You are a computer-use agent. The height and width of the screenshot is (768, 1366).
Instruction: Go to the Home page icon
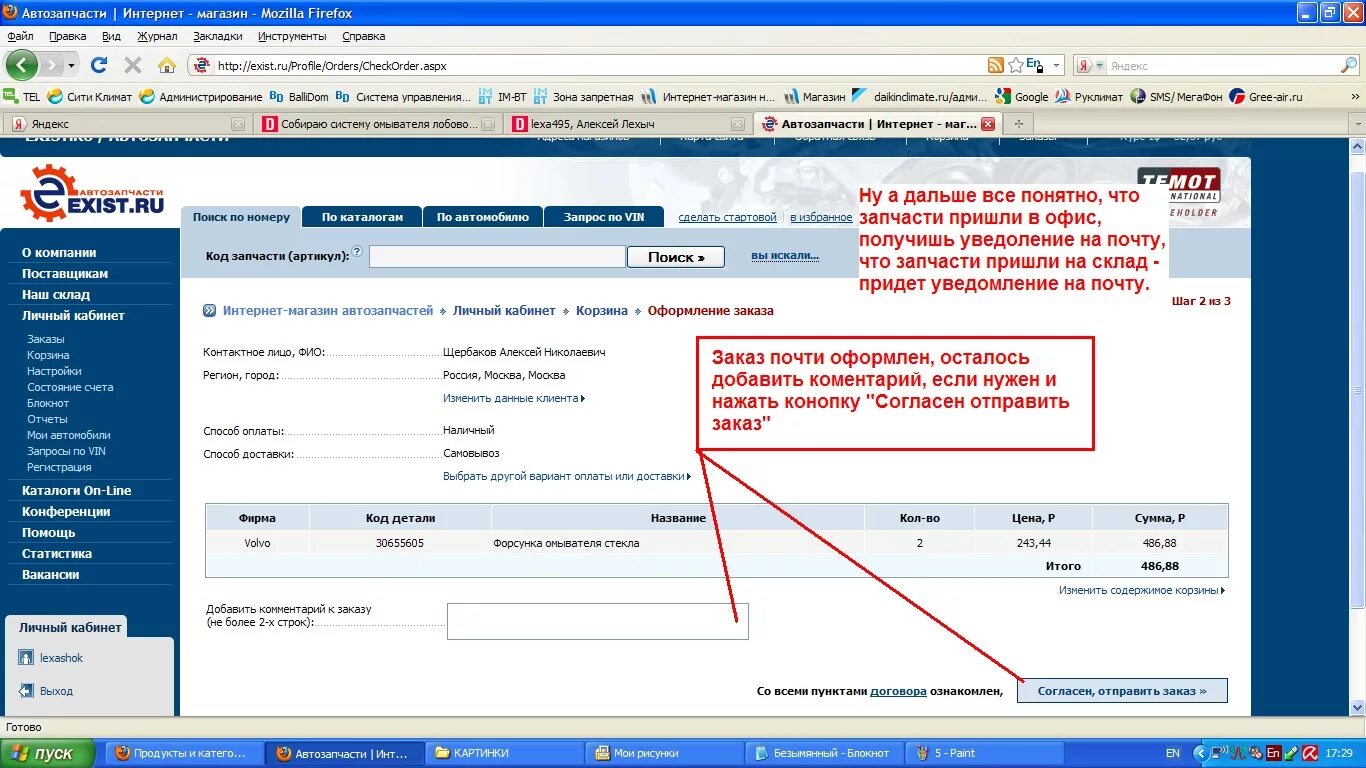167,65
